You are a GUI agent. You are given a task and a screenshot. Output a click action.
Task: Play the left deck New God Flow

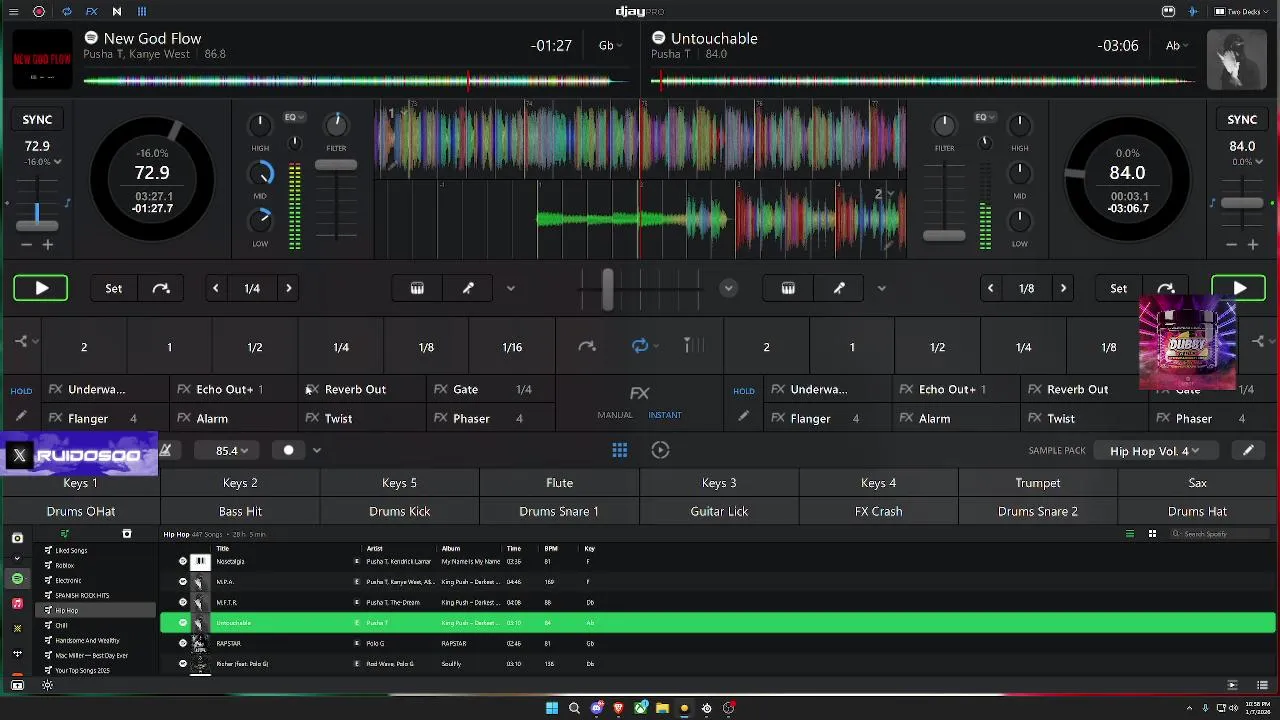click(41, 288)
